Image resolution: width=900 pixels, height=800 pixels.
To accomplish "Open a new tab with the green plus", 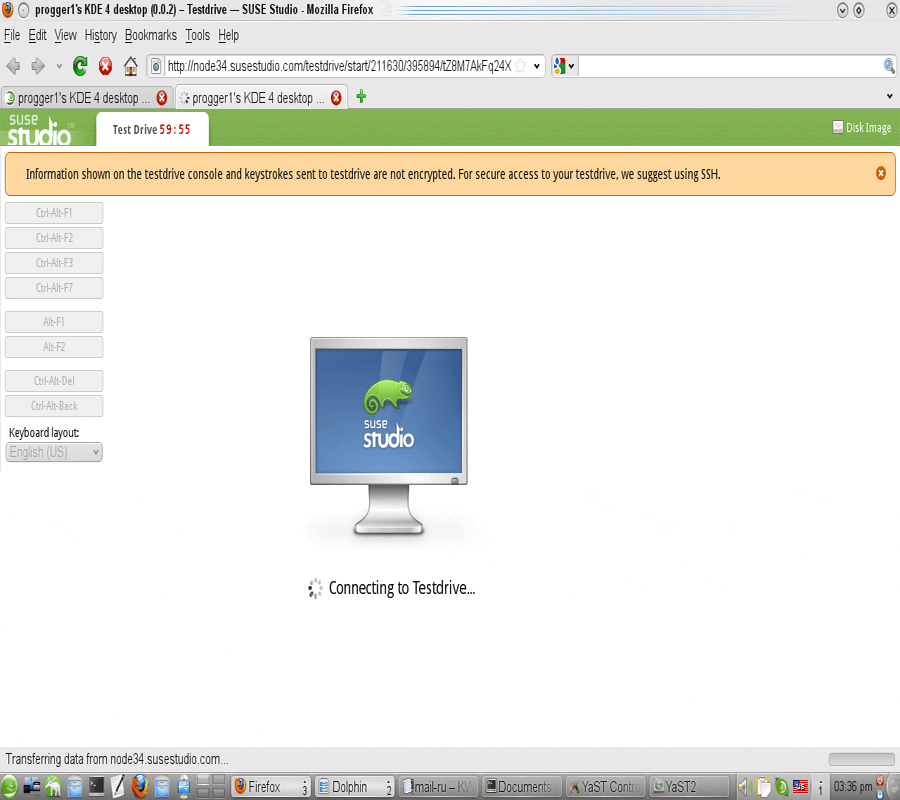I will click(361, 96).
